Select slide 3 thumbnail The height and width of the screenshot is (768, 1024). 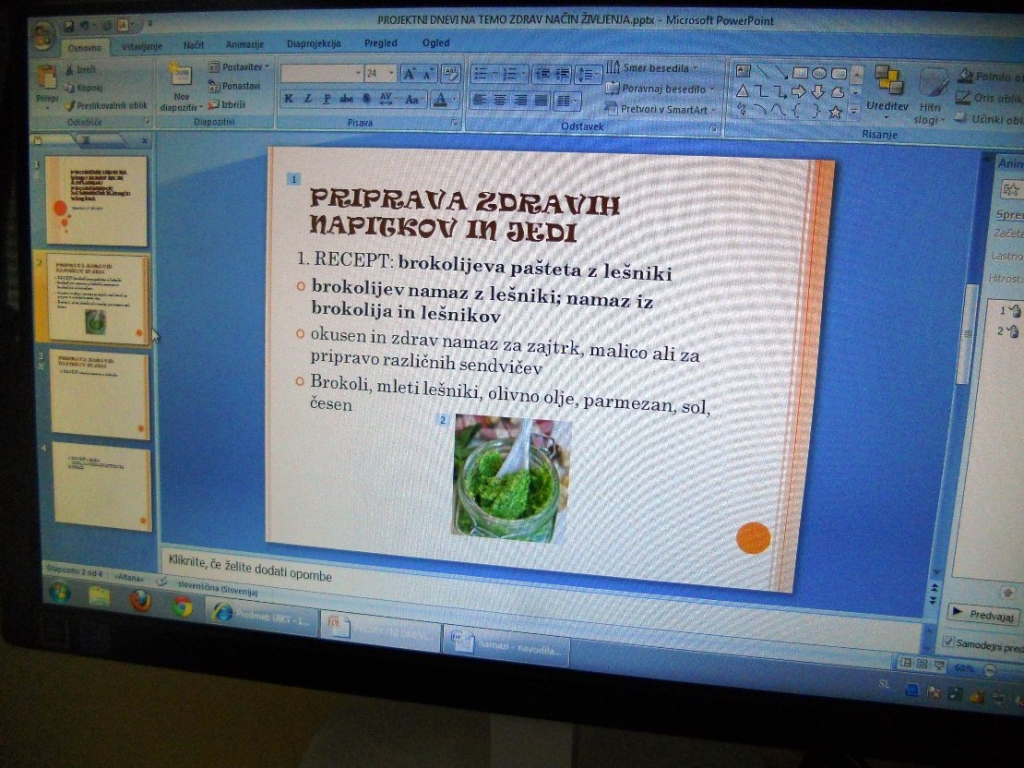(100, 394)
